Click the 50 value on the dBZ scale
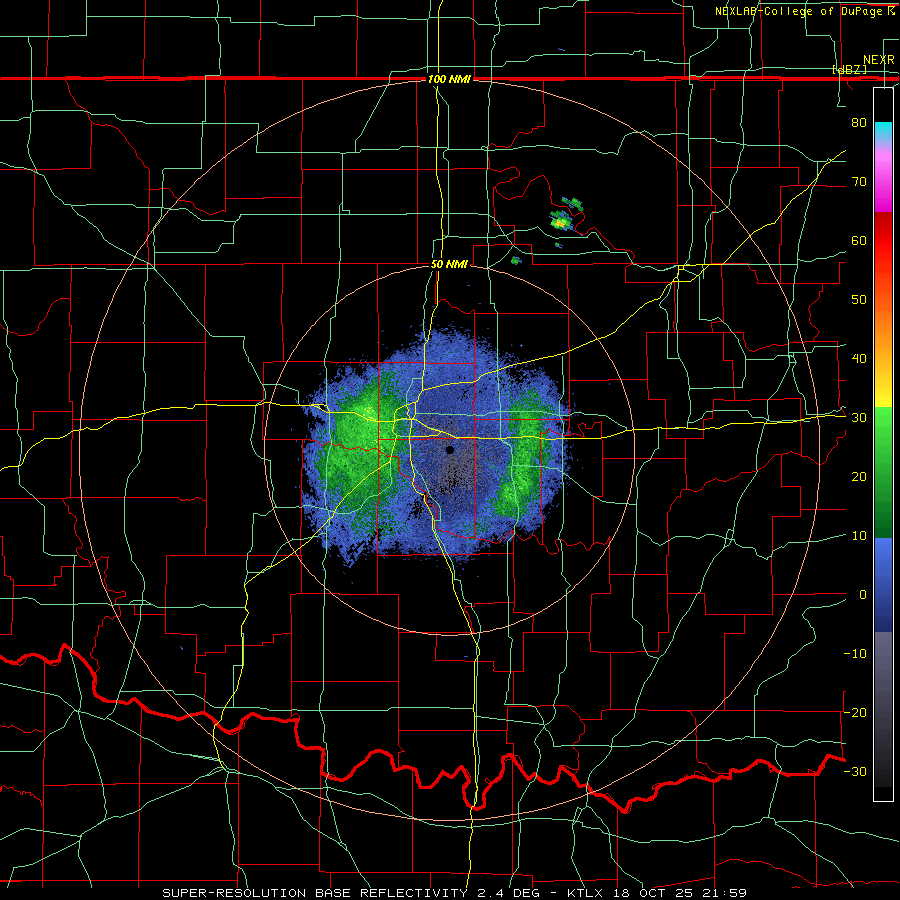Screen dimensions: 900x900 coord(859,300)
